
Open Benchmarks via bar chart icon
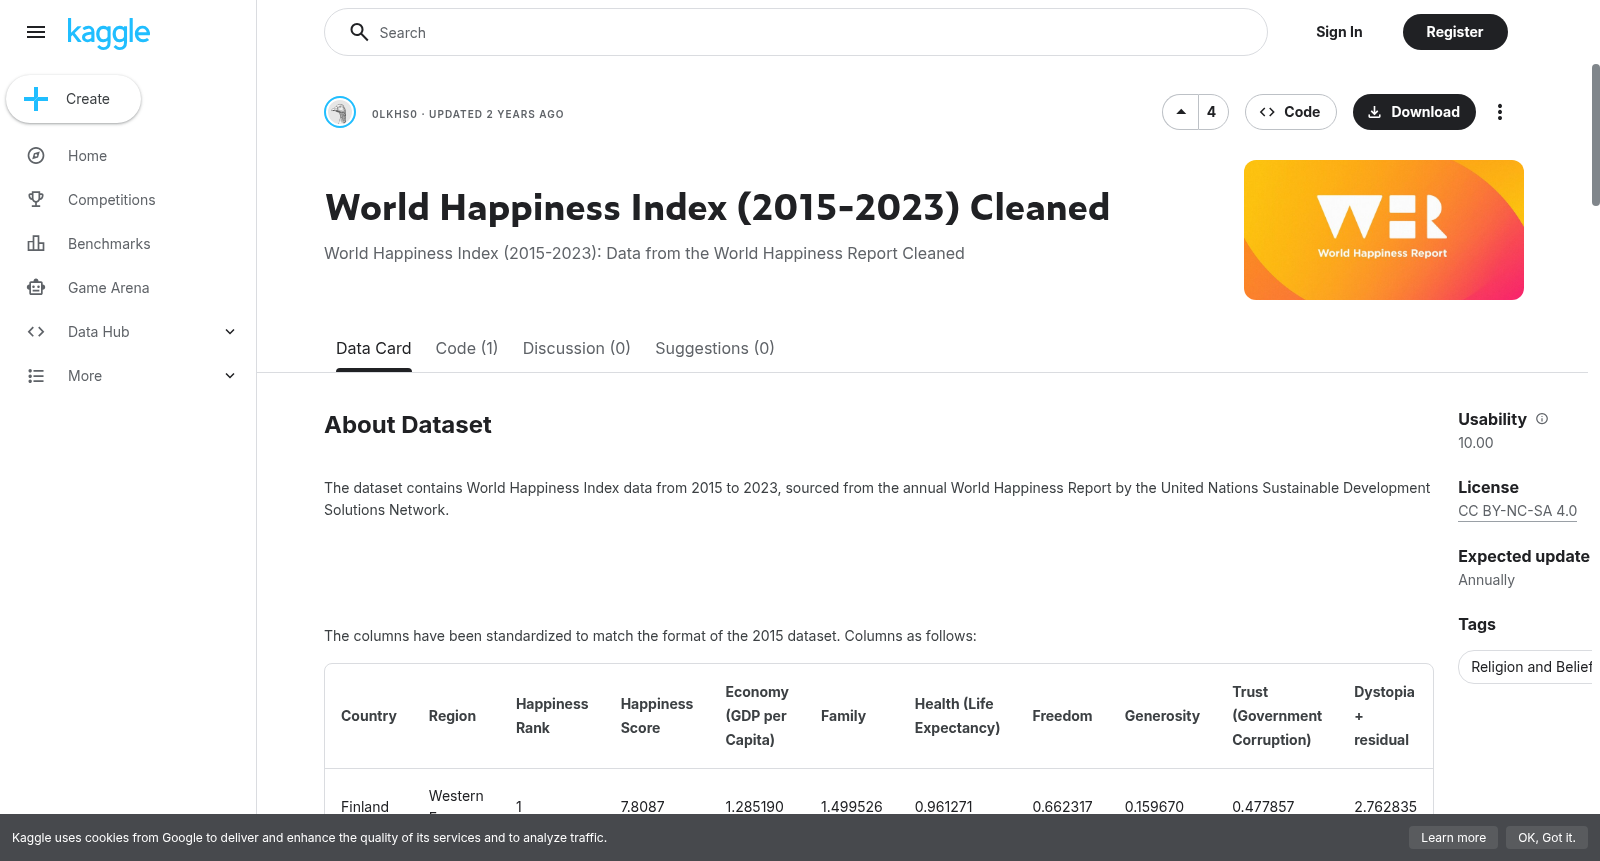pyautogui.click(x=36, y=244)
